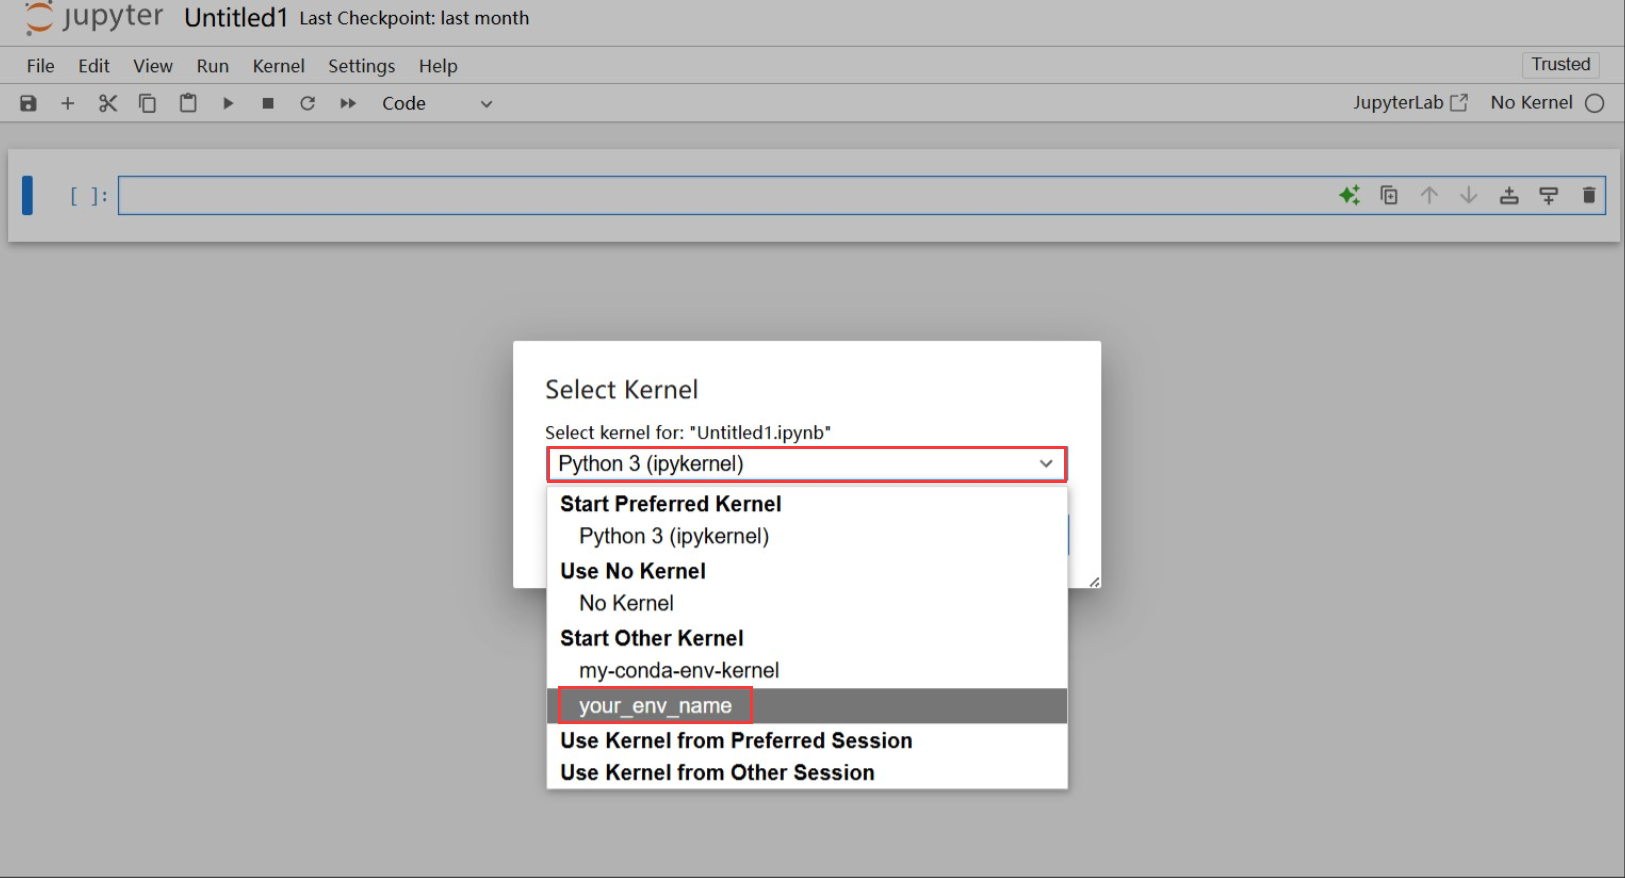Paste cell using the clipboard icon
The image size is (1625, 878).
[x=188, y=103]
